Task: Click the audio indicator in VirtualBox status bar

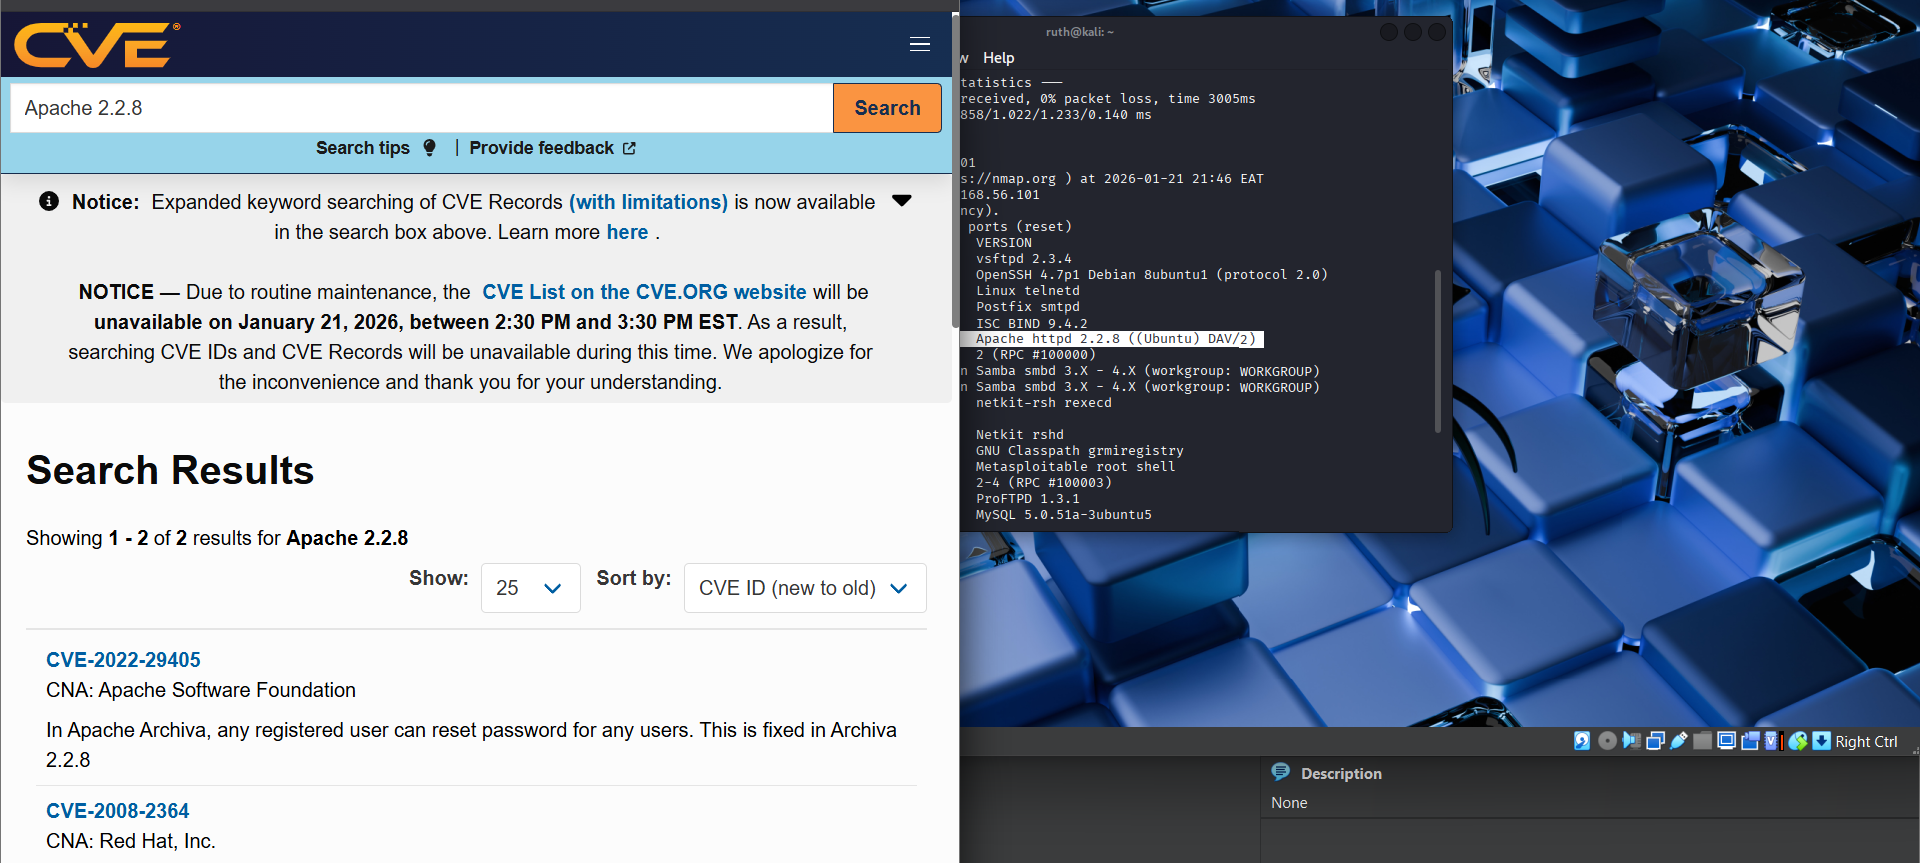Action: pos(1631,741)
